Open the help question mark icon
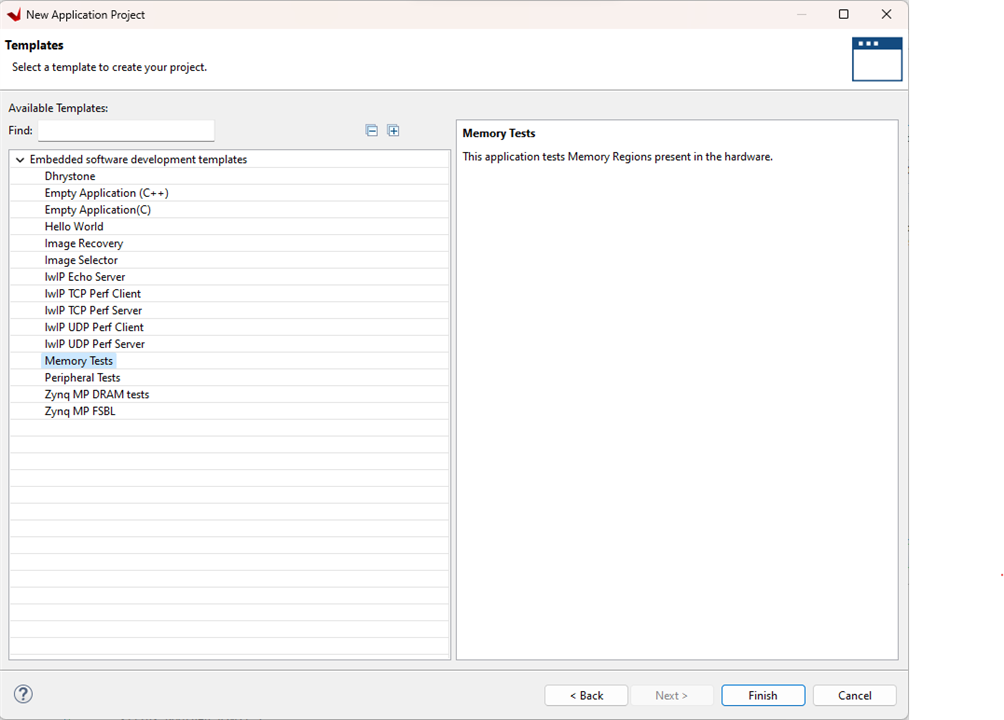 click(x=23, y=694)
